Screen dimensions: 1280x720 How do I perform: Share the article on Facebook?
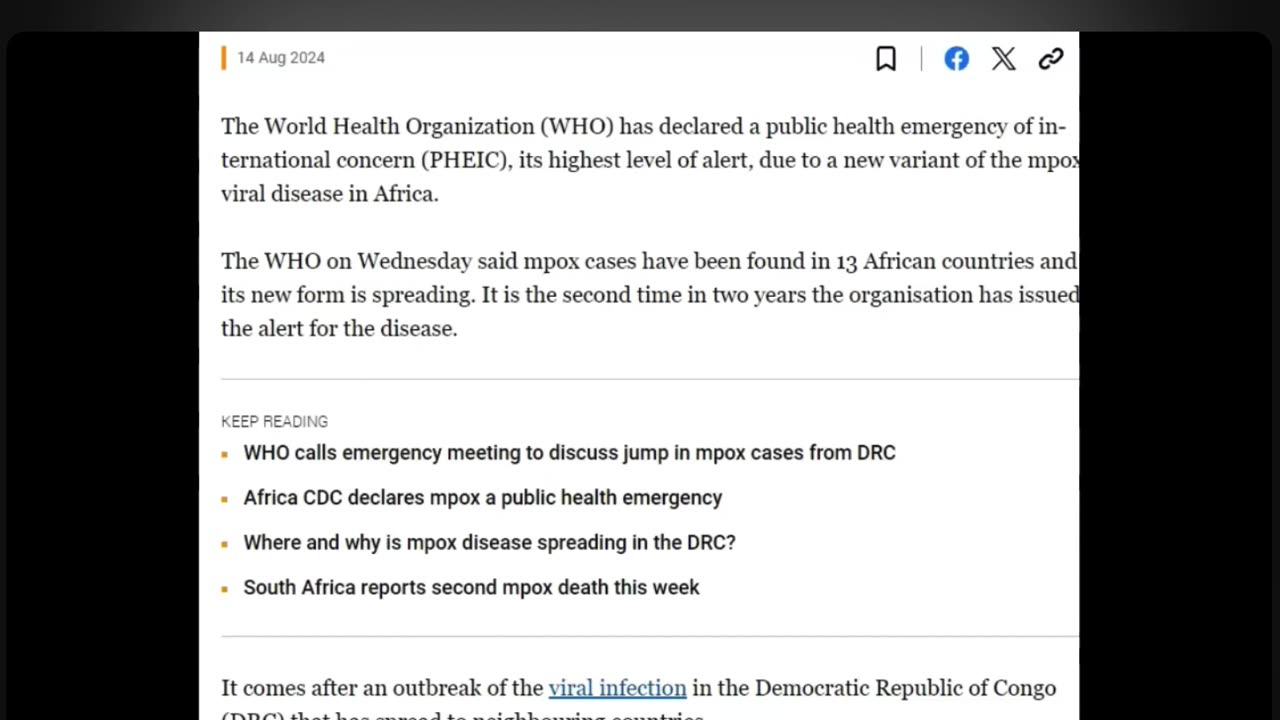[x=957, y=59]
